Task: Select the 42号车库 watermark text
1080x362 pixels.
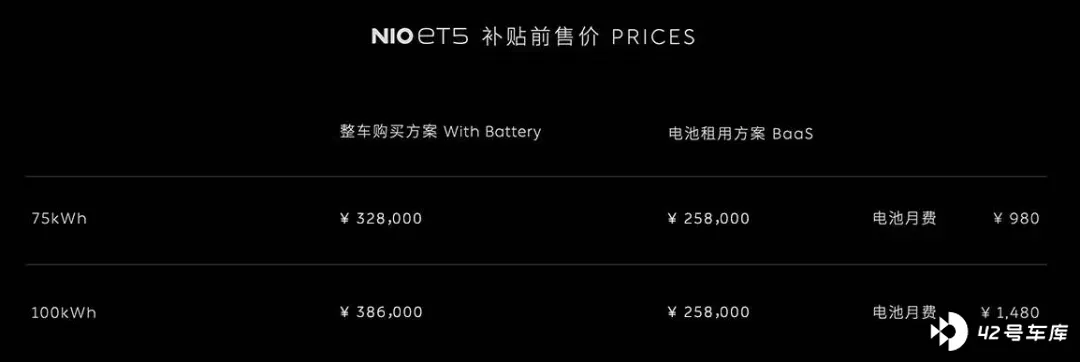Action: tap(1023, 334)
